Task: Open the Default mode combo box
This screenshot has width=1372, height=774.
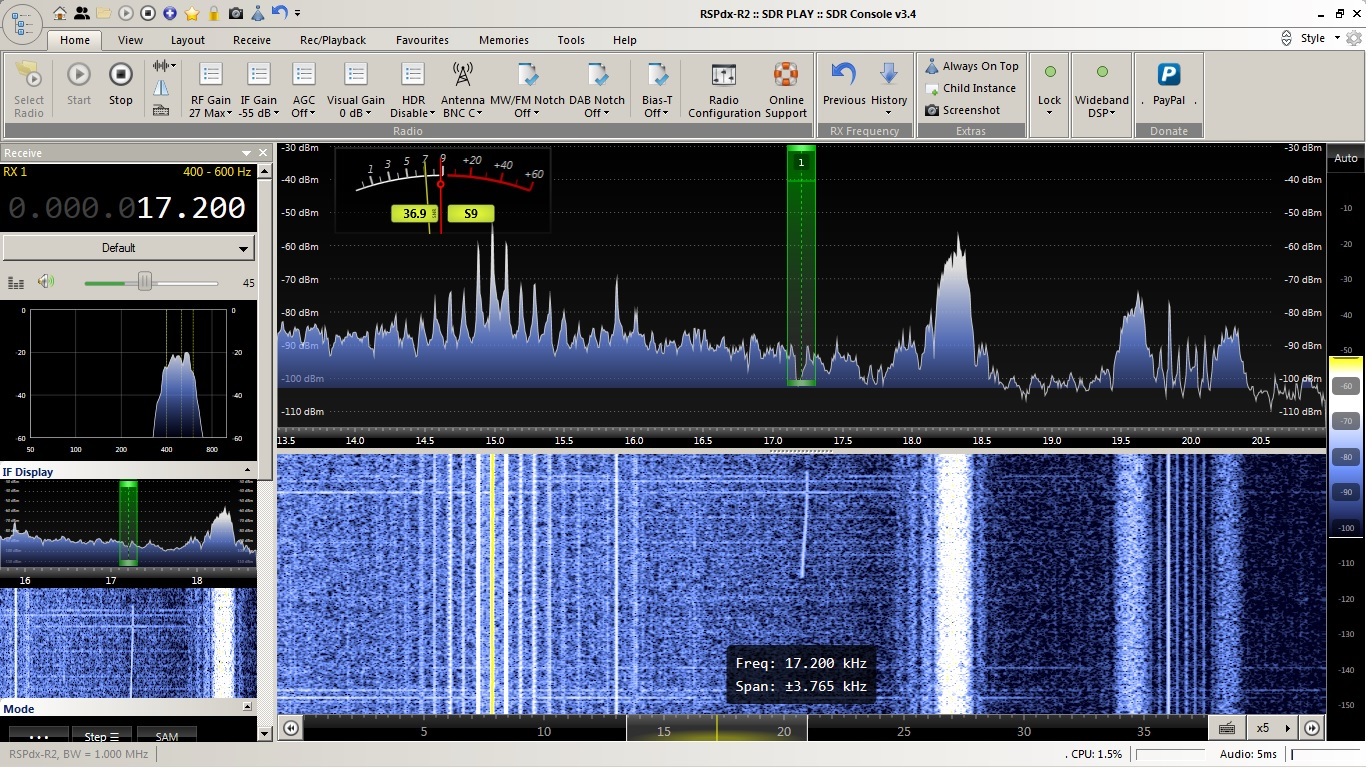Action: coord(128,248)
